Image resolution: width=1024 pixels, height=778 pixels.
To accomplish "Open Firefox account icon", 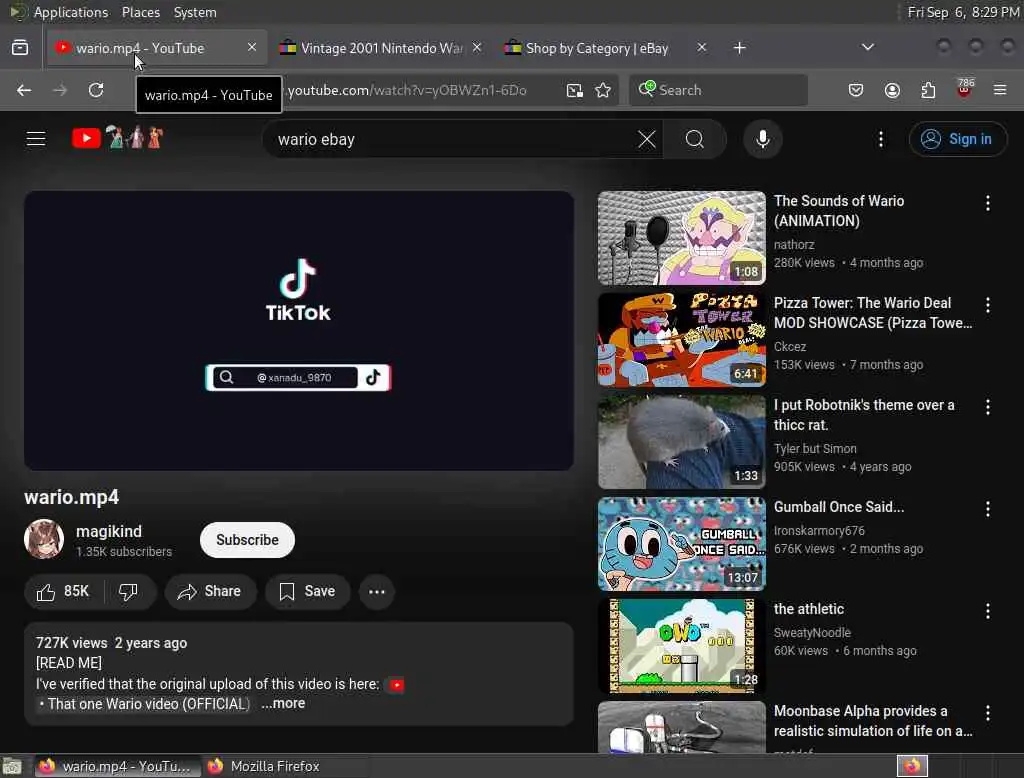I will pos(892,90).
